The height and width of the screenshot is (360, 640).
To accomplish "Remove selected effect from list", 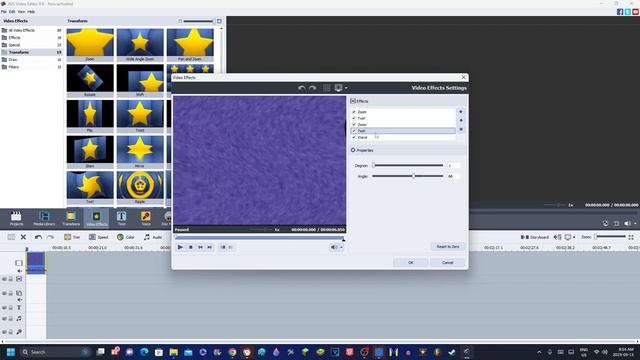I will tap(461, 129).
